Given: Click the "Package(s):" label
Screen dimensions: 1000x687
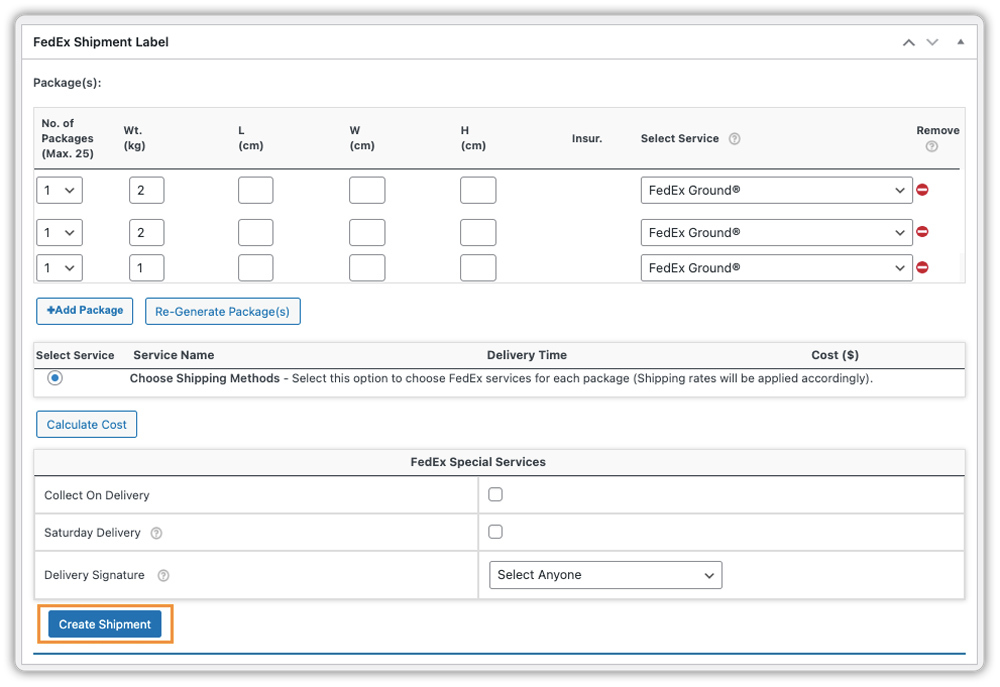Looking at the screenshot, I should click(67, 83).
